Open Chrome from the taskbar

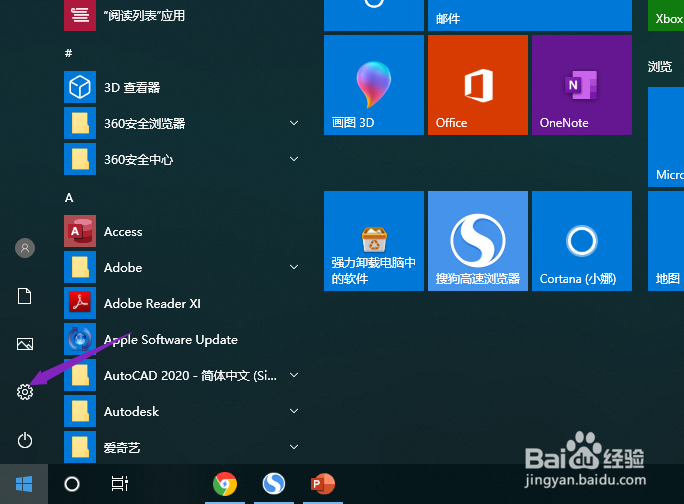point(225,484)
